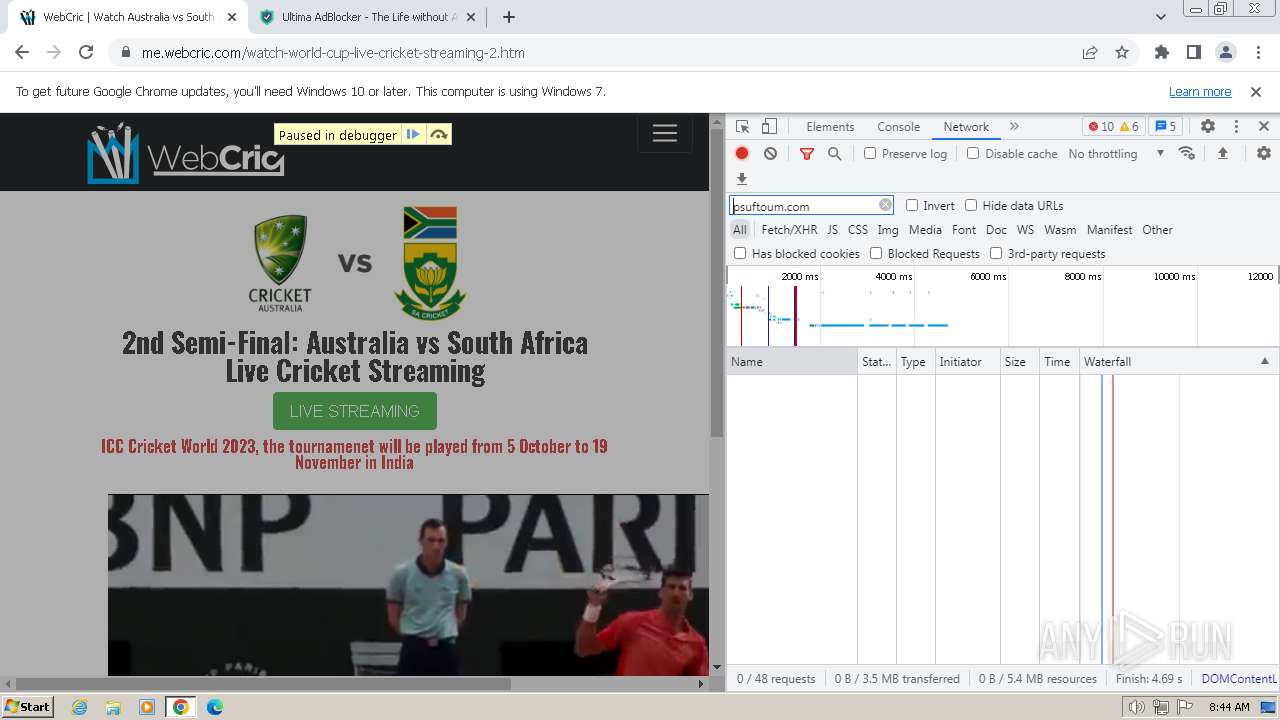Resume script execution in debugger overlay
The width and height of the screenshot is (1280, 720).
coord(413,135)
